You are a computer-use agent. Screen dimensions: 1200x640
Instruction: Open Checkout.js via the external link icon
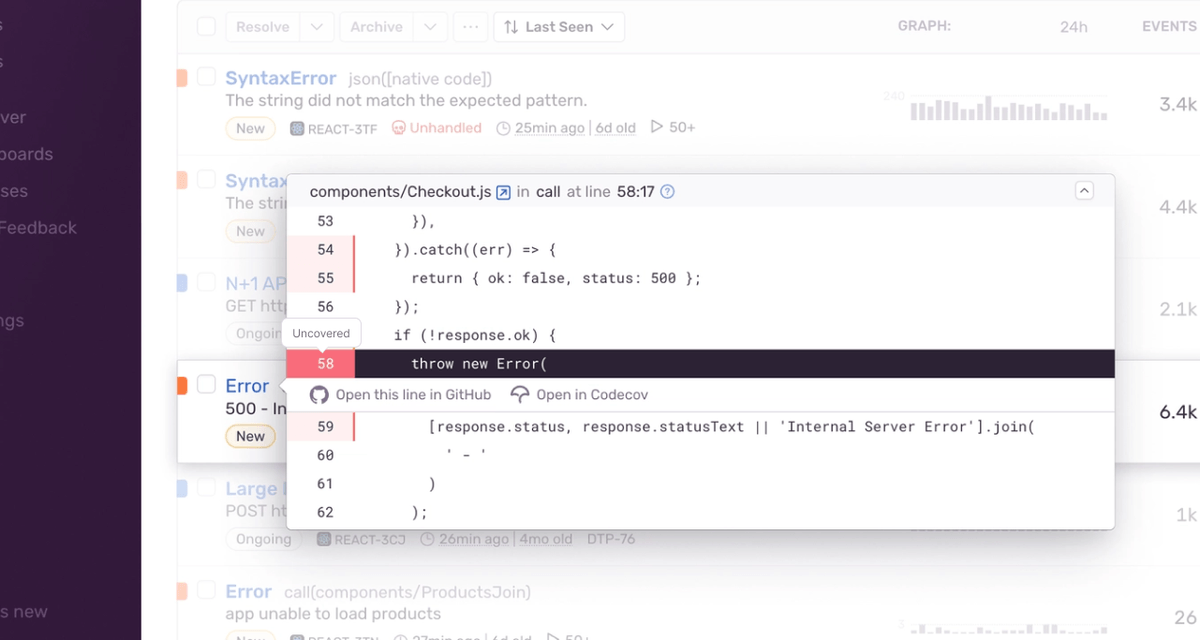tap(503, 191)
